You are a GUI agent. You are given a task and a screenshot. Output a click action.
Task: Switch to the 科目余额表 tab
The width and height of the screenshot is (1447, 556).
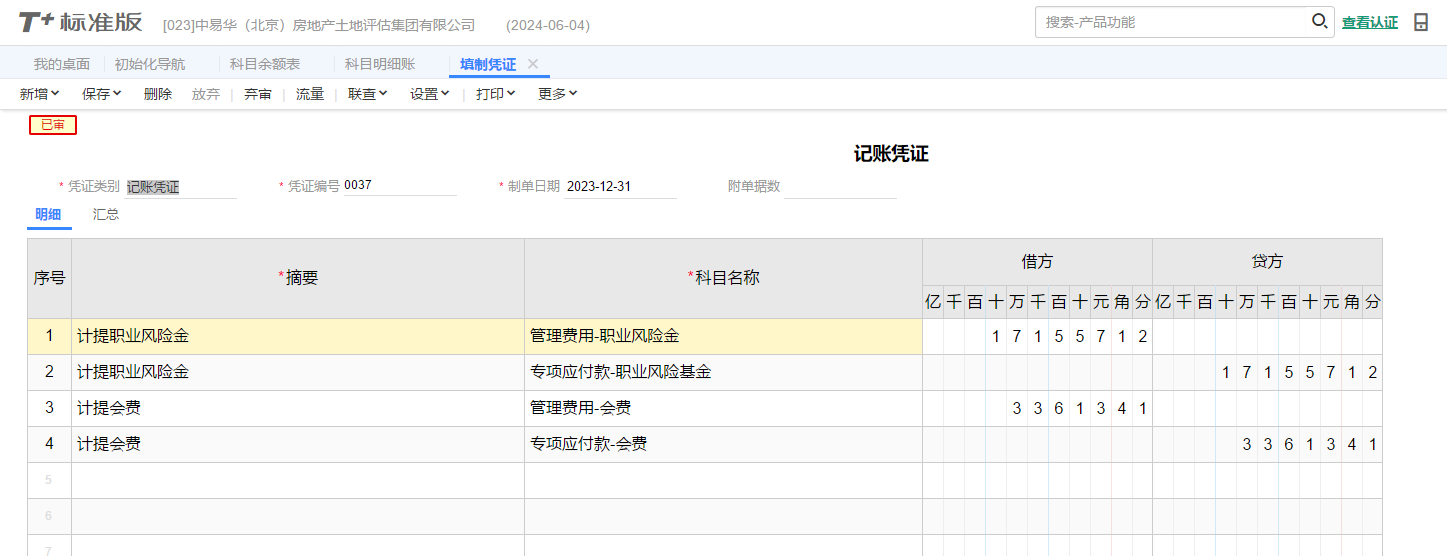pyautogui.click(x=265, y=64)
